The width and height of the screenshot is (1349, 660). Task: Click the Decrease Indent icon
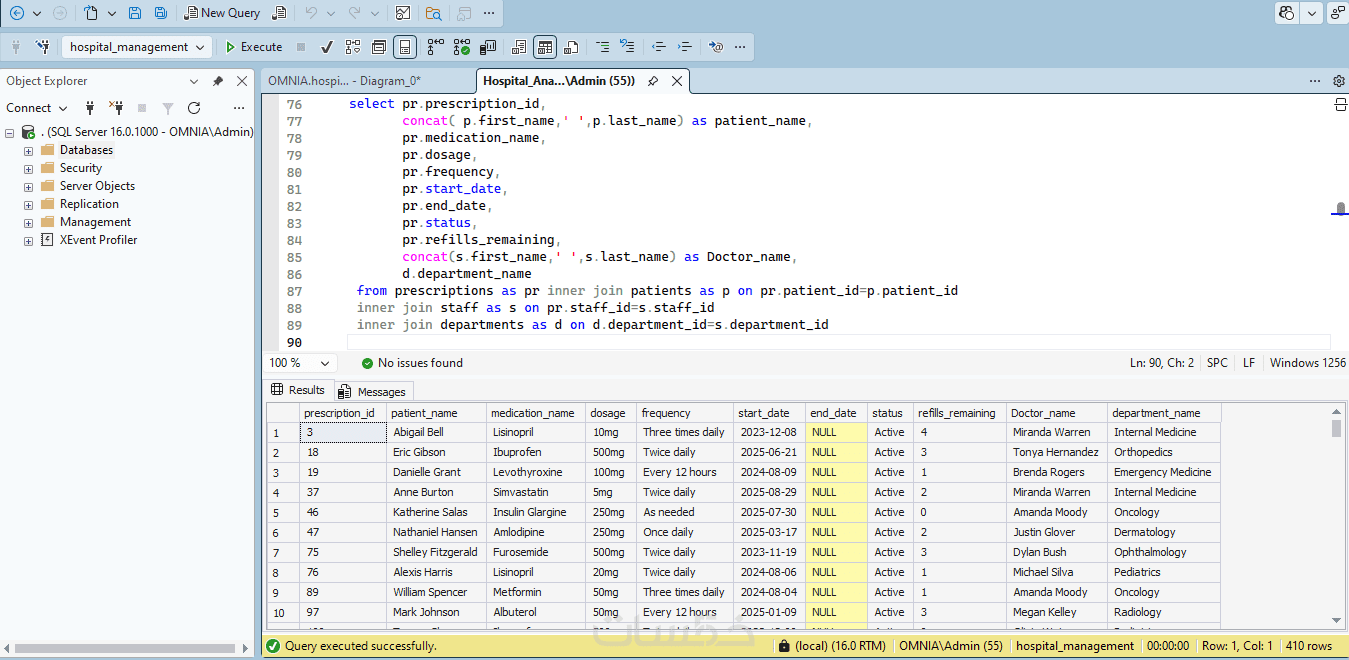click(658, 47)
